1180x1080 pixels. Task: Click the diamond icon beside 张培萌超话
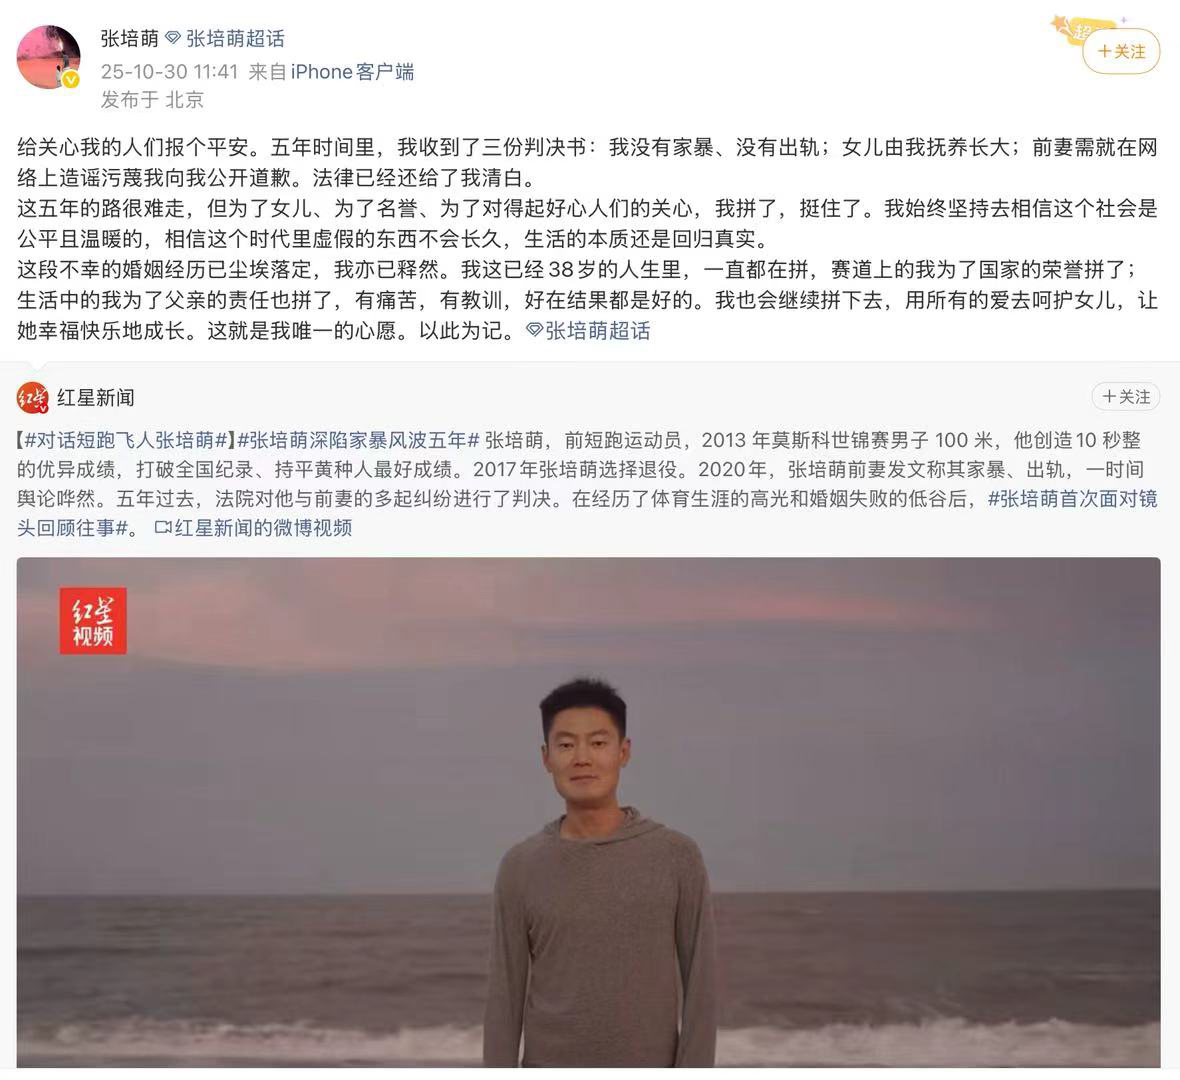pyautogui.click(x=173, y=37)
